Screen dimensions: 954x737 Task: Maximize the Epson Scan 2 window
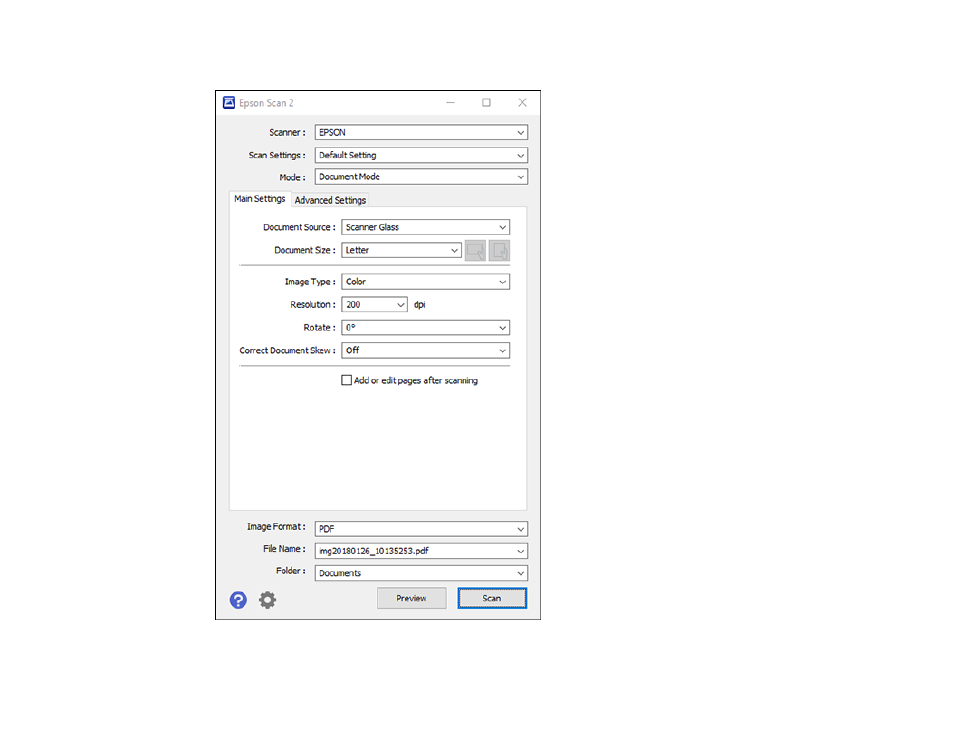pos(486,103)
